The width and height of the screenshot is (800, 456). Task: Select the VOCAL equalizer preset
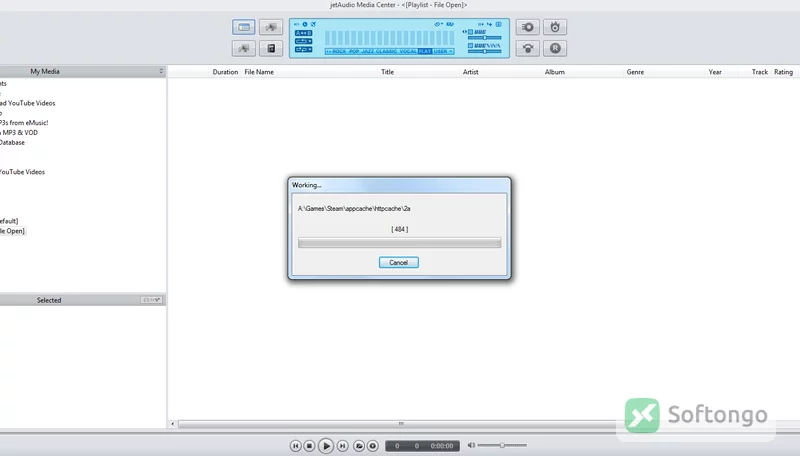(x=408, y=52)
